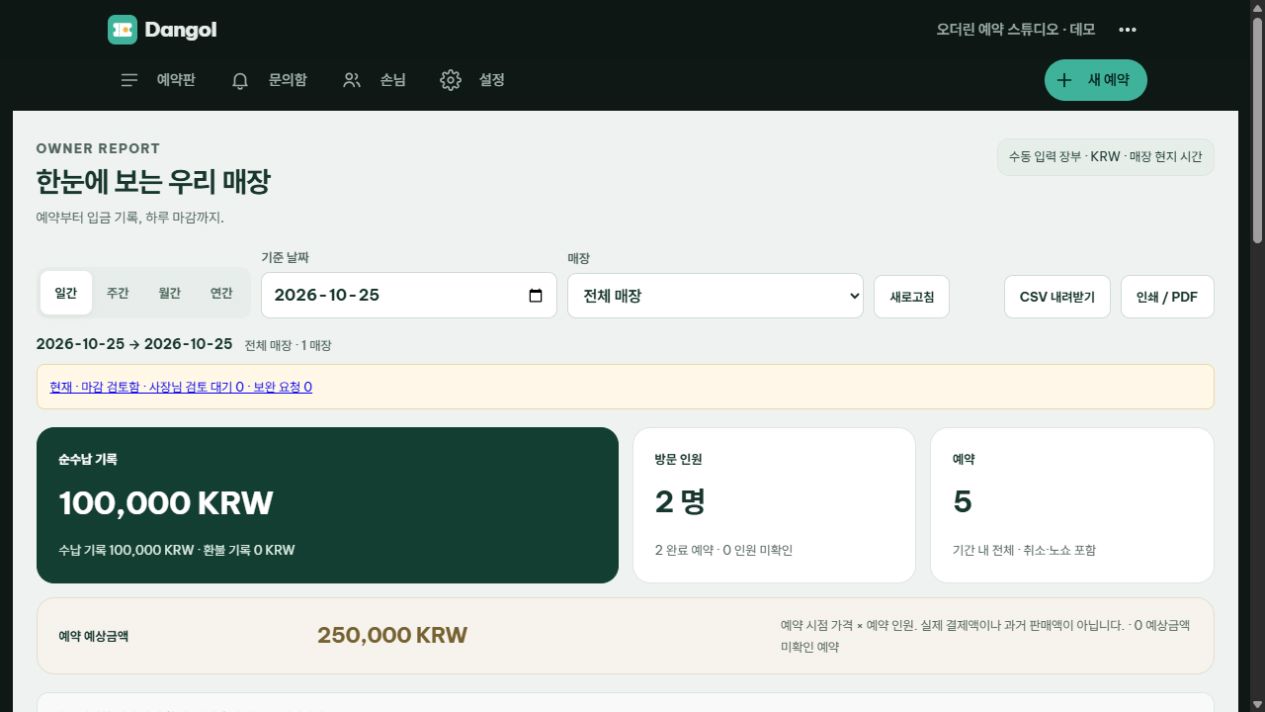The width and height of the screenshot is (1265, 712).
Task: Click the 예약판 list icon
Action: 129,80
